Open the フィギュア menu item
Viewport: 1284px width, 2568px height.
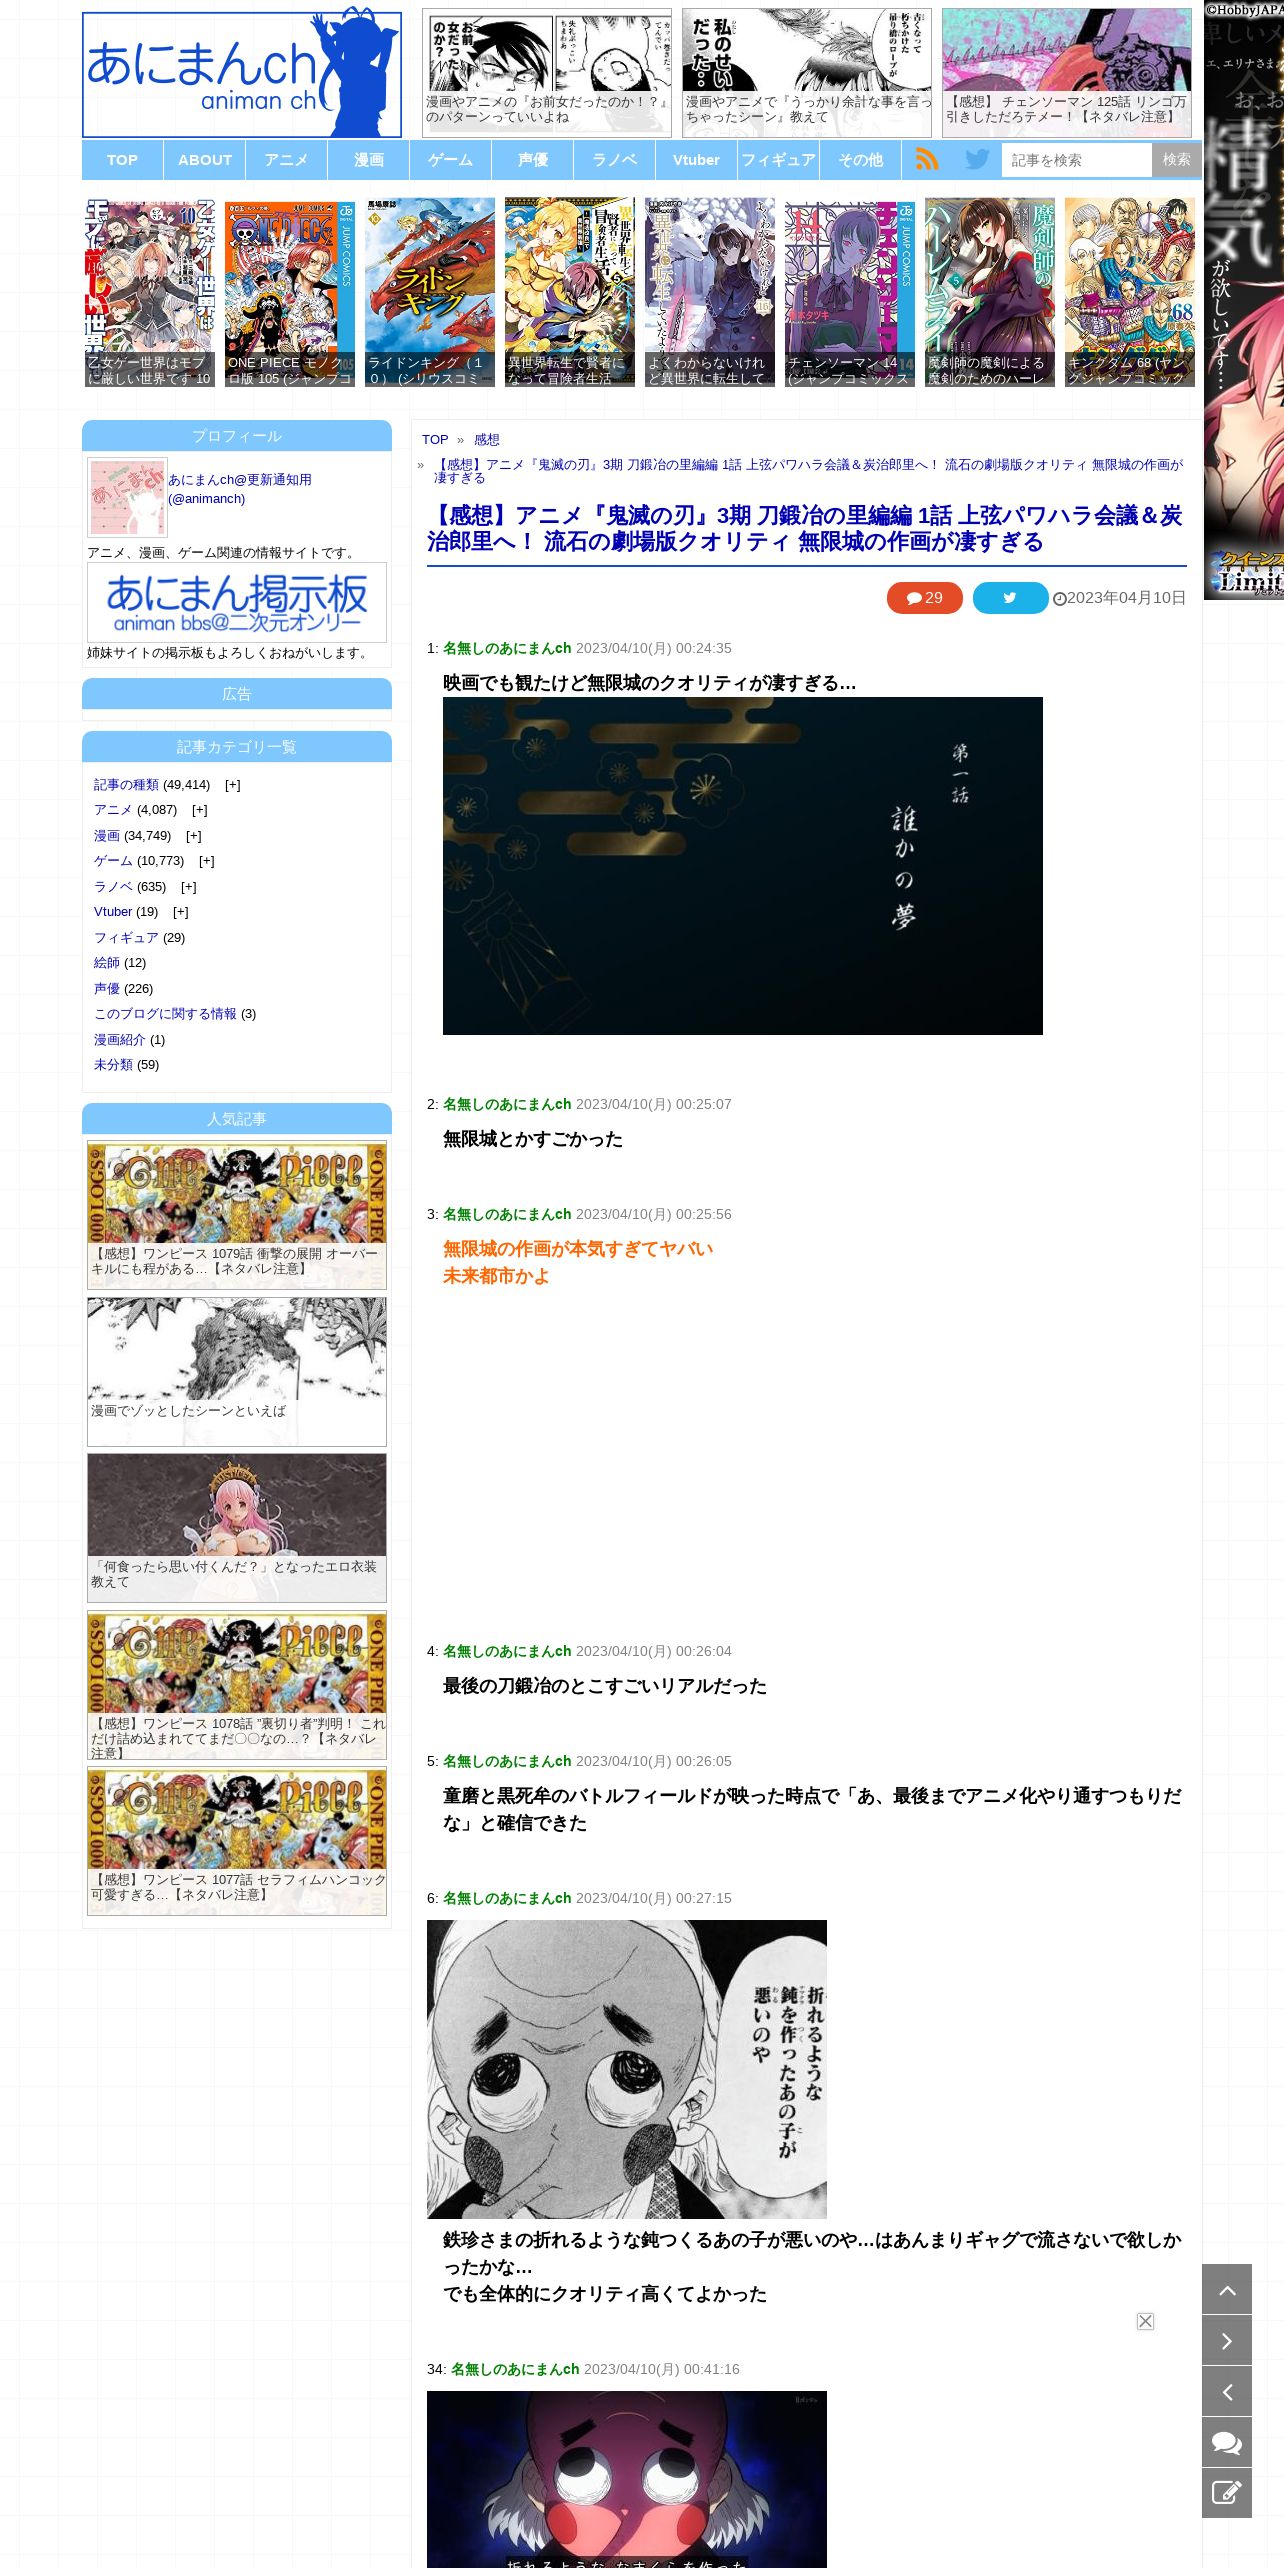click(778, 160)
